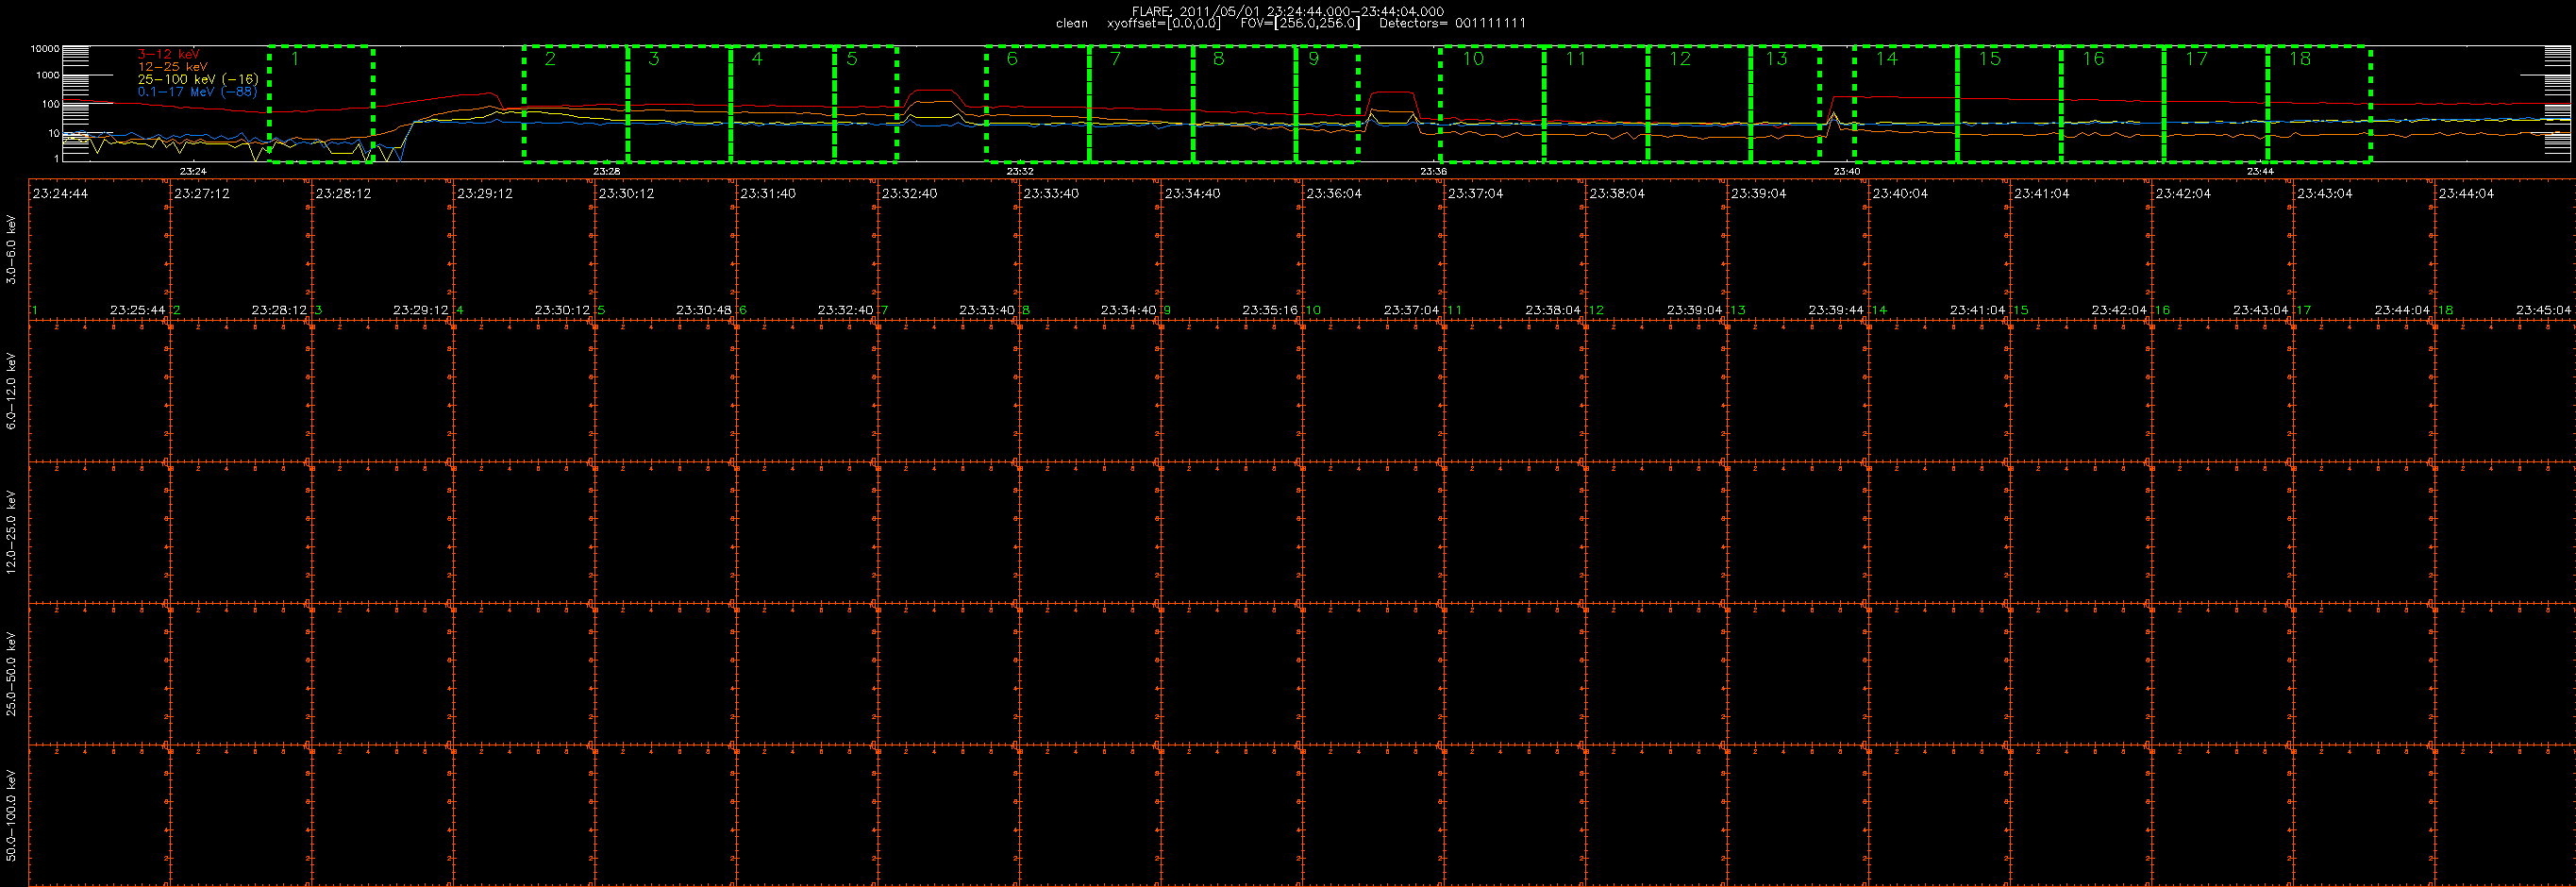2576x887 pixels.
Task: Click the 23:39:44 end time label
Action: [1836, 310]
